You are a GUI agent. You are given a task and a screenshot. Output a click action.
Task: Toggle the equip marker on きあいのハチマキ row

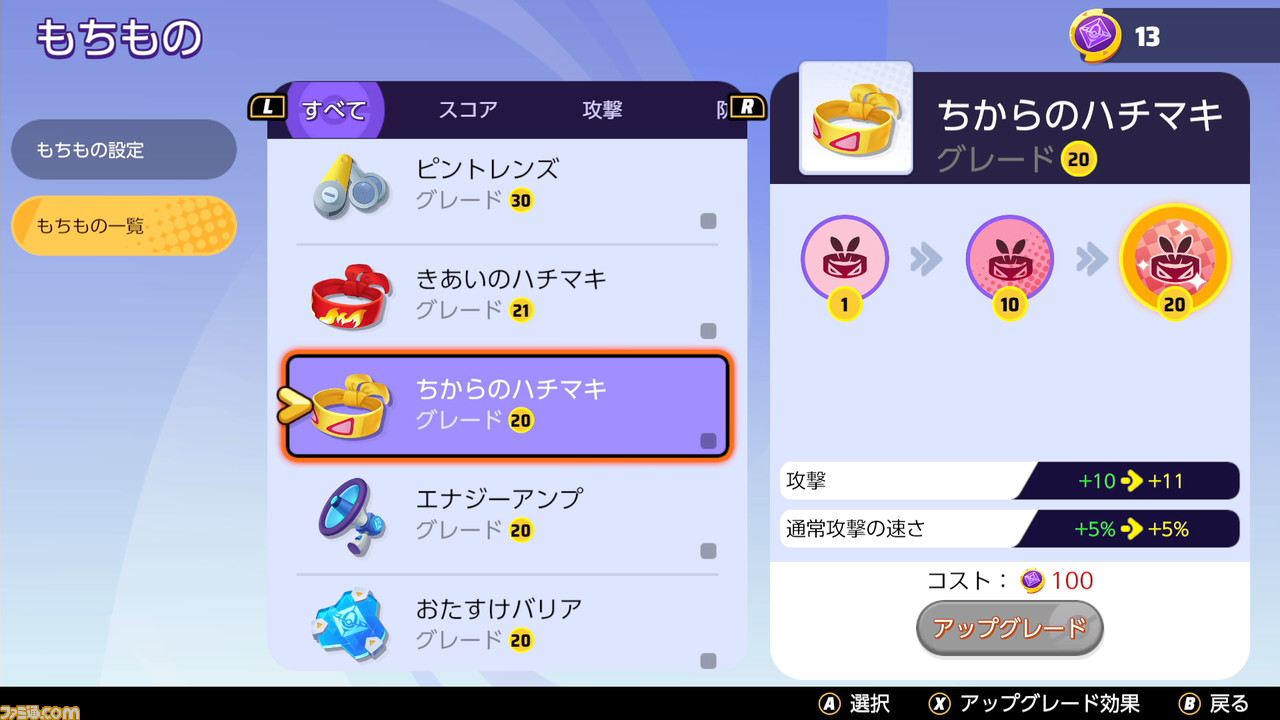708,331
